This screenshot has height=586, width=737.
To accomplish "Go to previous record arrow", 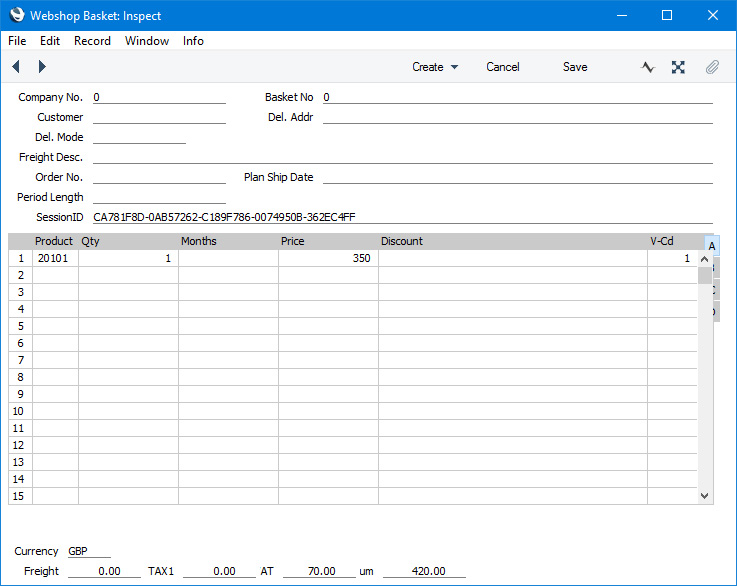I will 16,67.
